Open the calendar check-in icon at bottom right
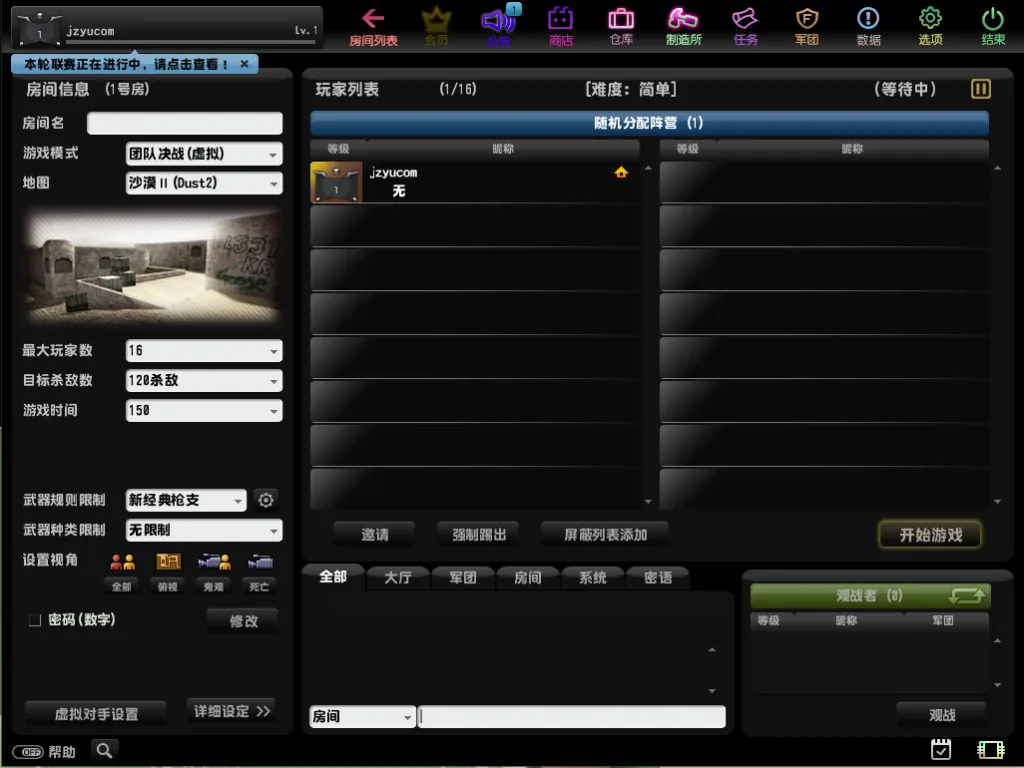 click(x=940, y=749)
